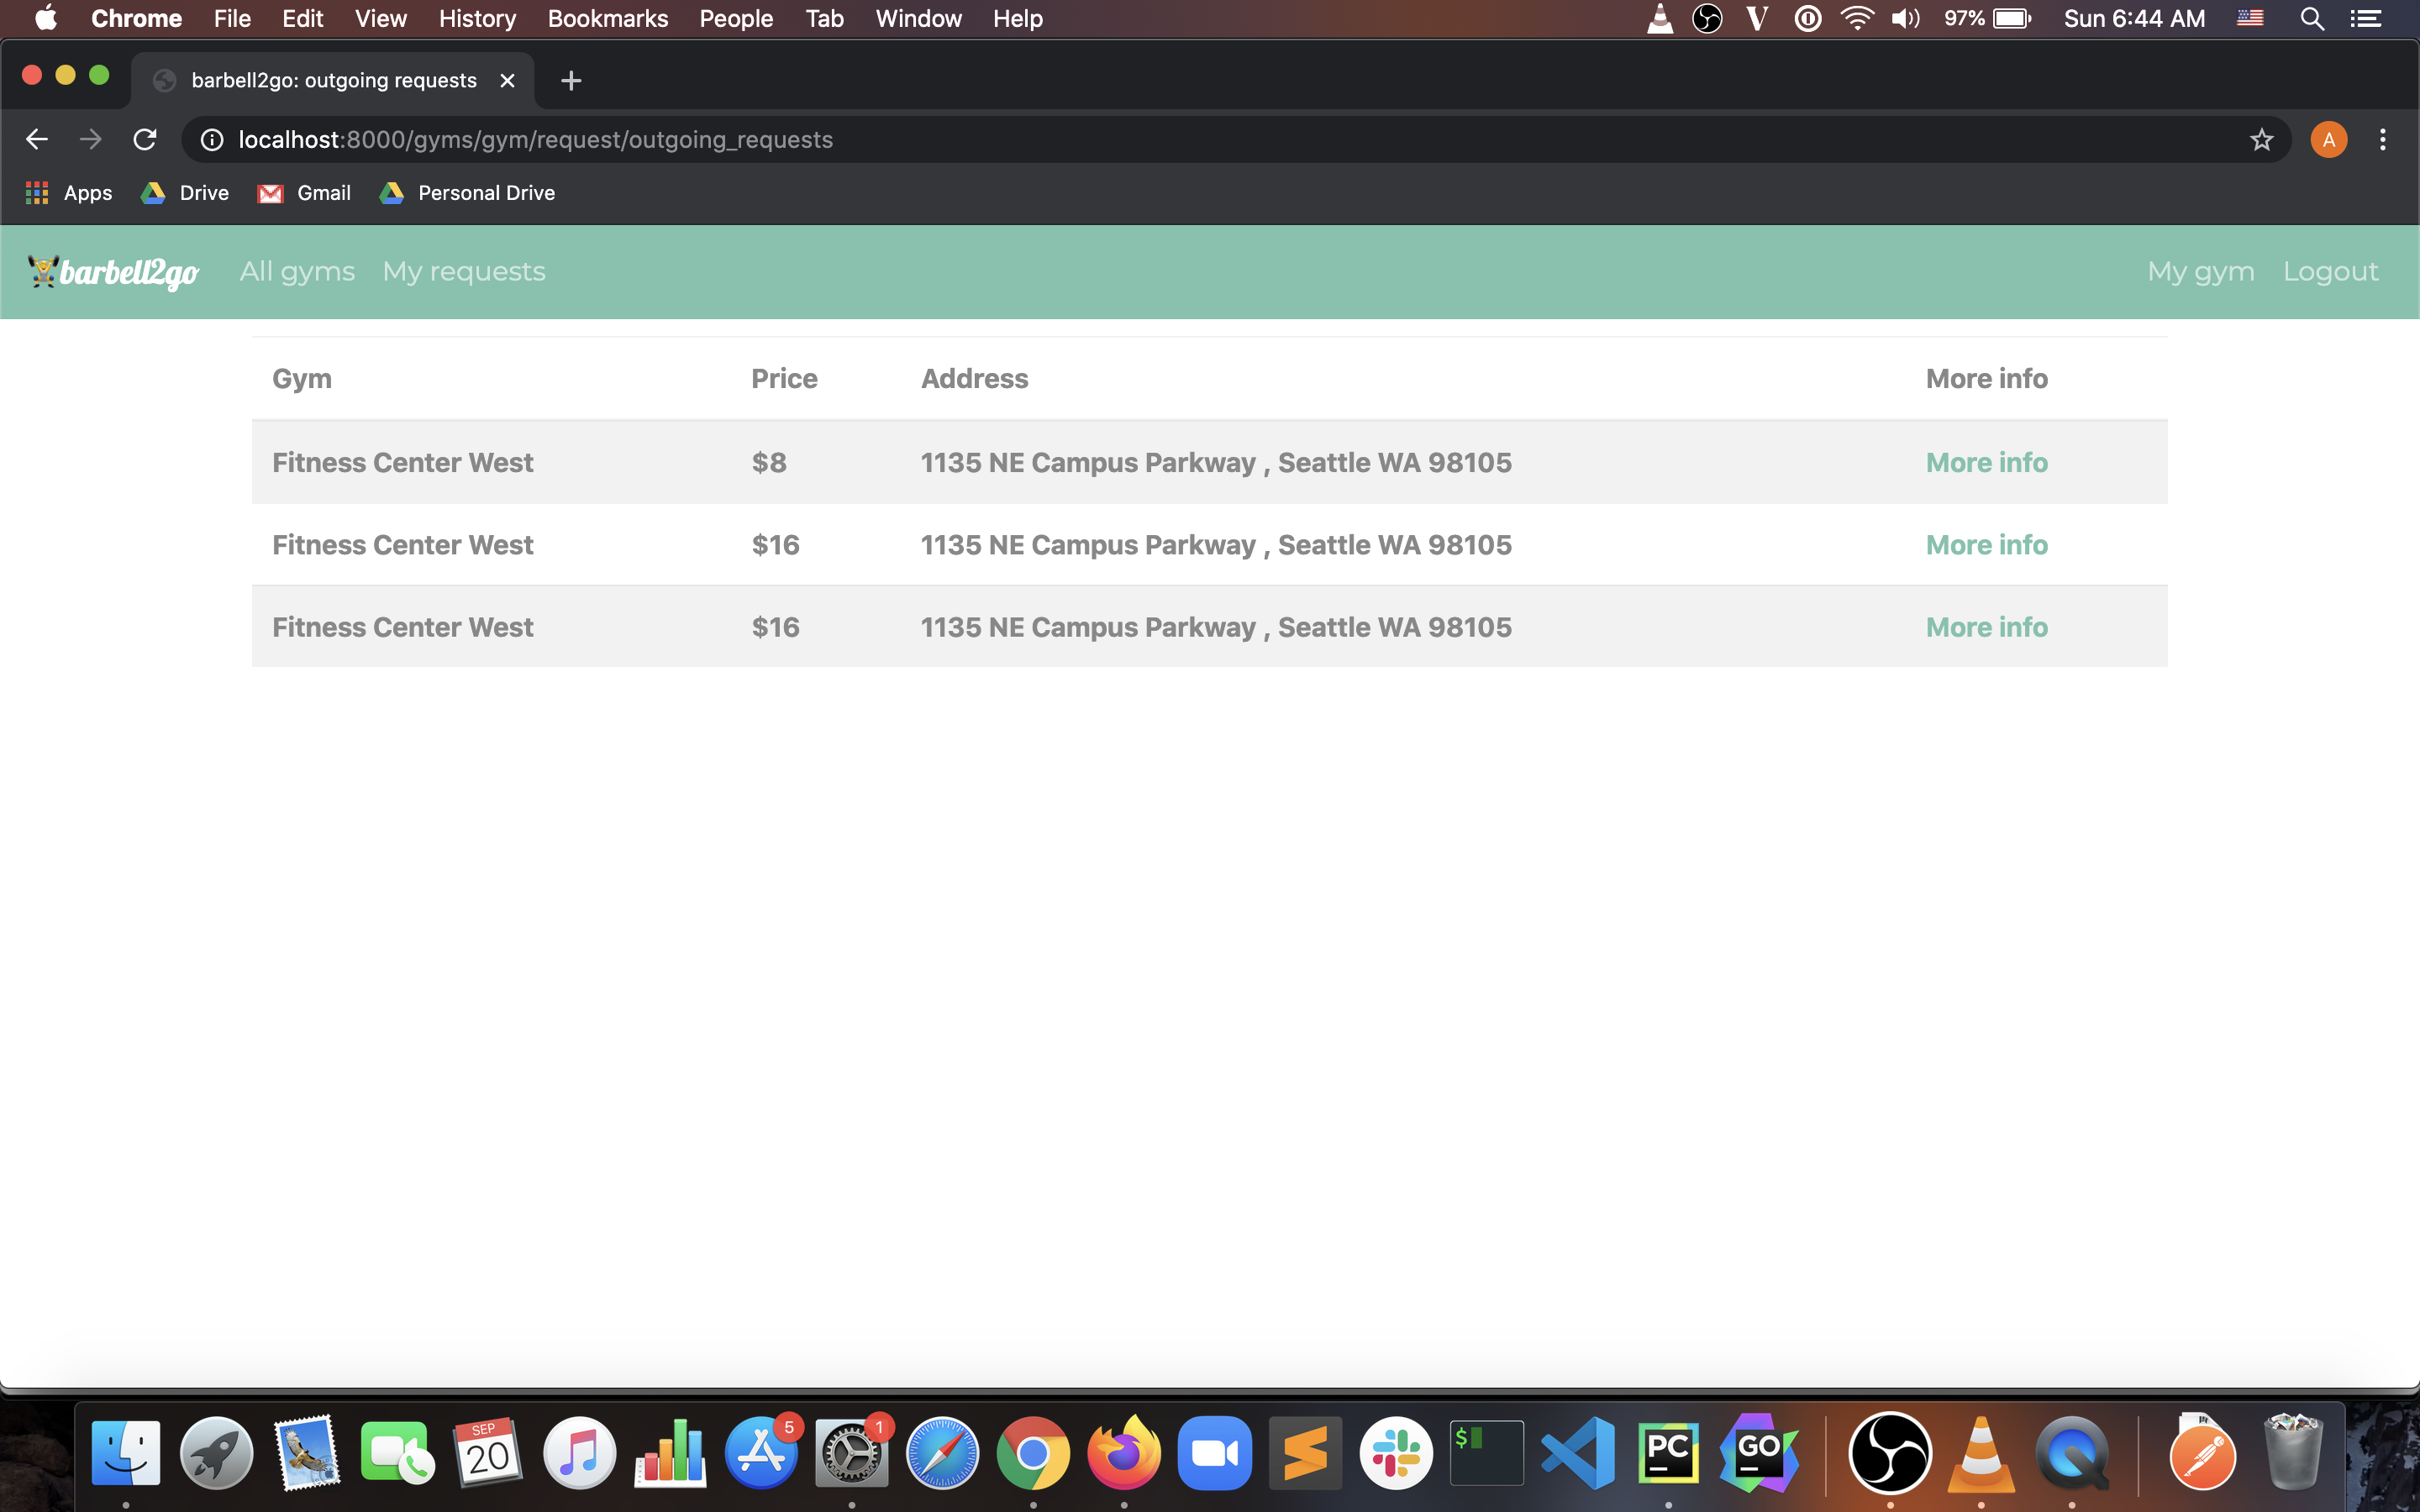The image size is (2420, 1512).
Task: Open Slack from the dock
Action: pyautogui.click(x=1396, y=1453)
